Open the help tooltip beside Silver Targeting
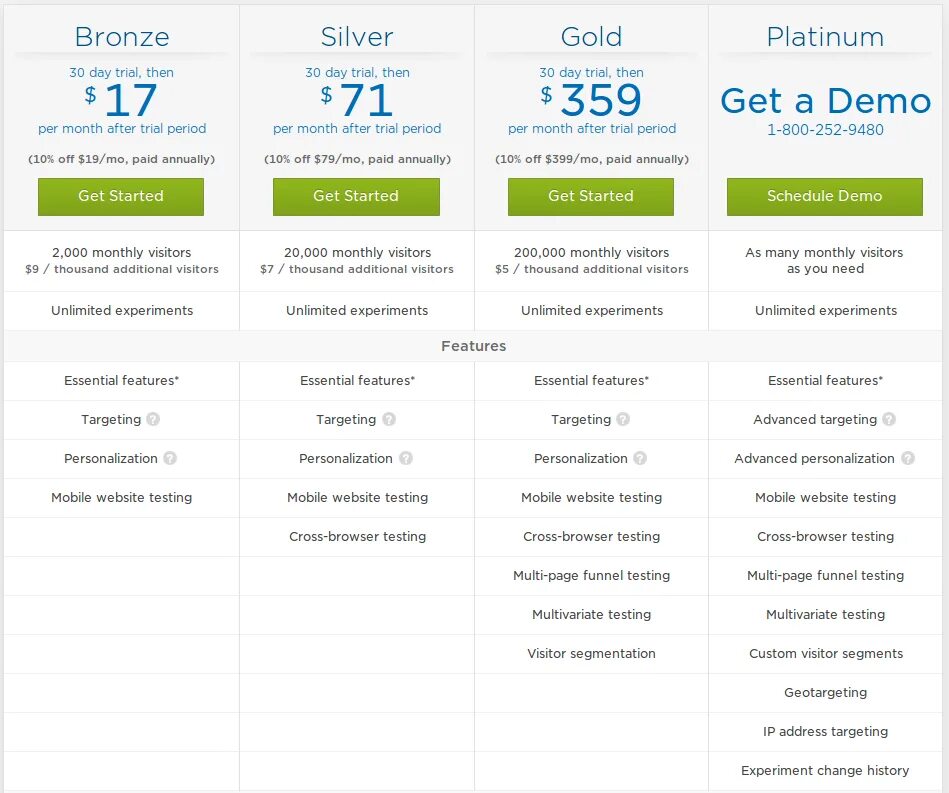 click(x=389, y=419)
